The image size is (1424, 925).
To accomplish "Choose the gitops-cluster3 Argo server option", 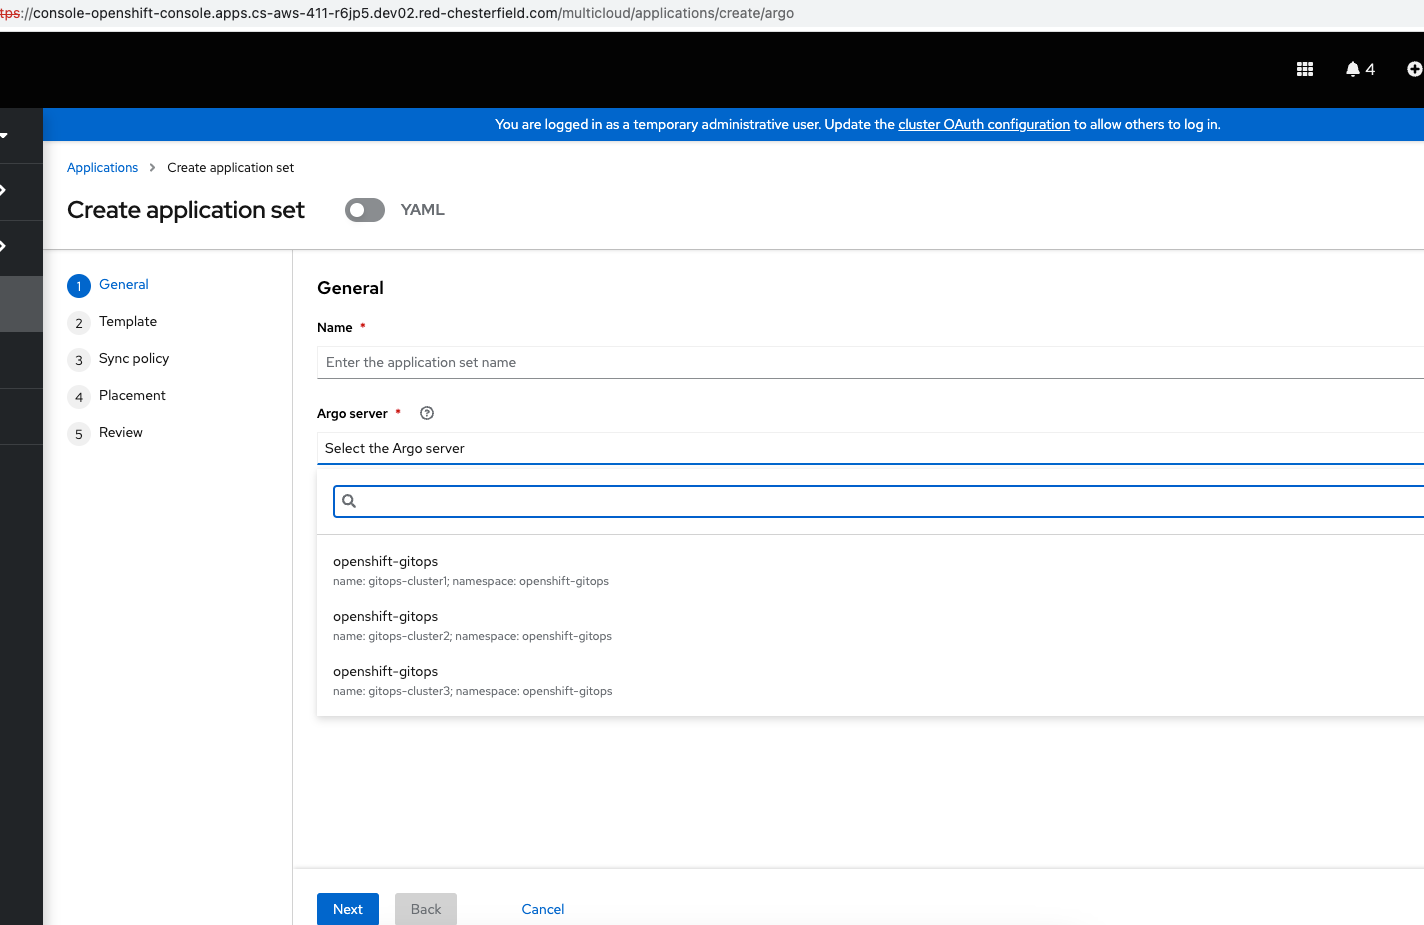I will (870, 680).
